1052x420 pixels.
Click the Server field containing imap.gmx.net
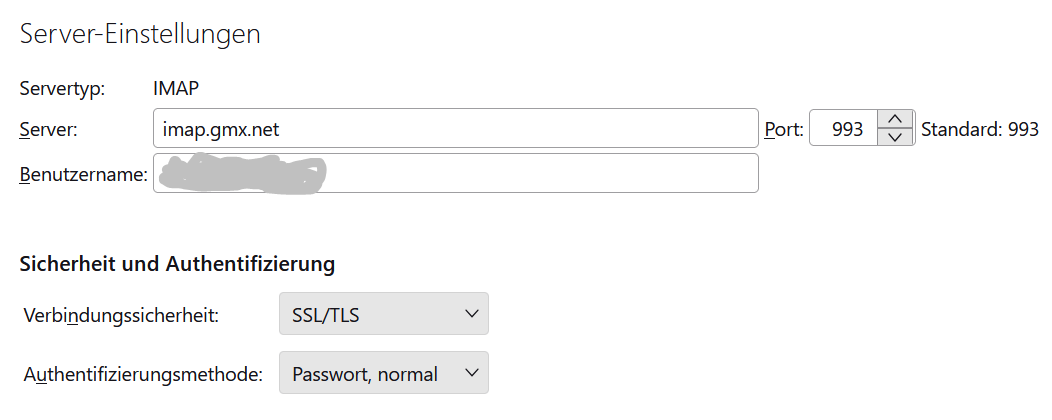pos(455,129)
